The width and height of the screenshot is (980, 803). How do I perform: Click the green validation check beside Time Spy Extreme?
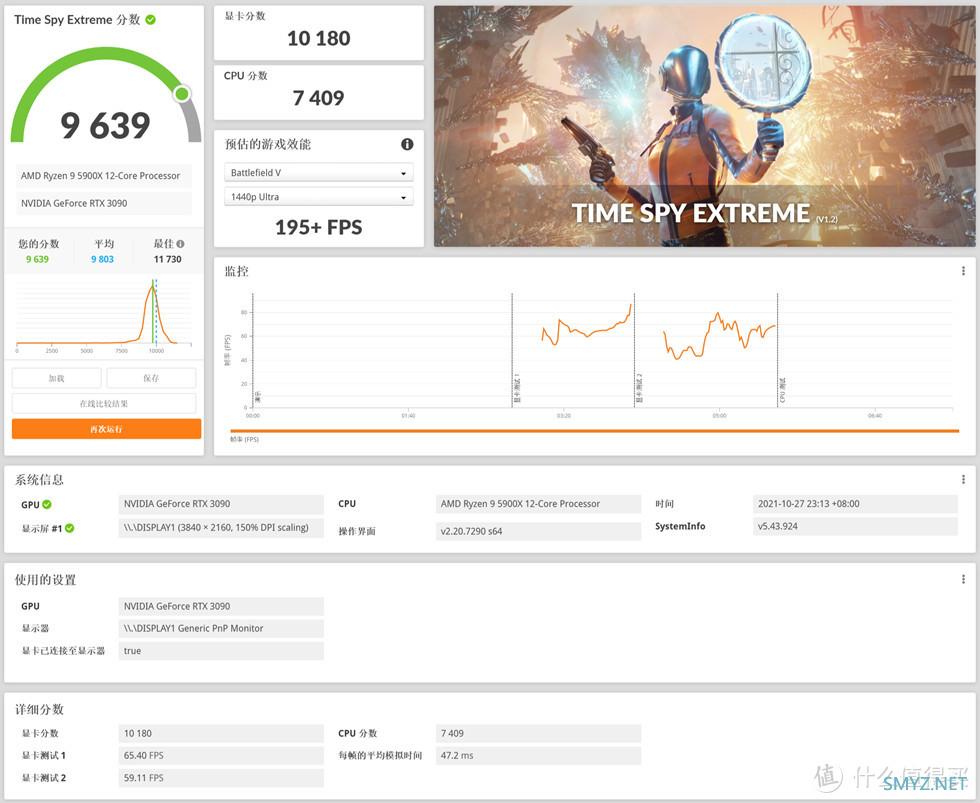(151, 19)
